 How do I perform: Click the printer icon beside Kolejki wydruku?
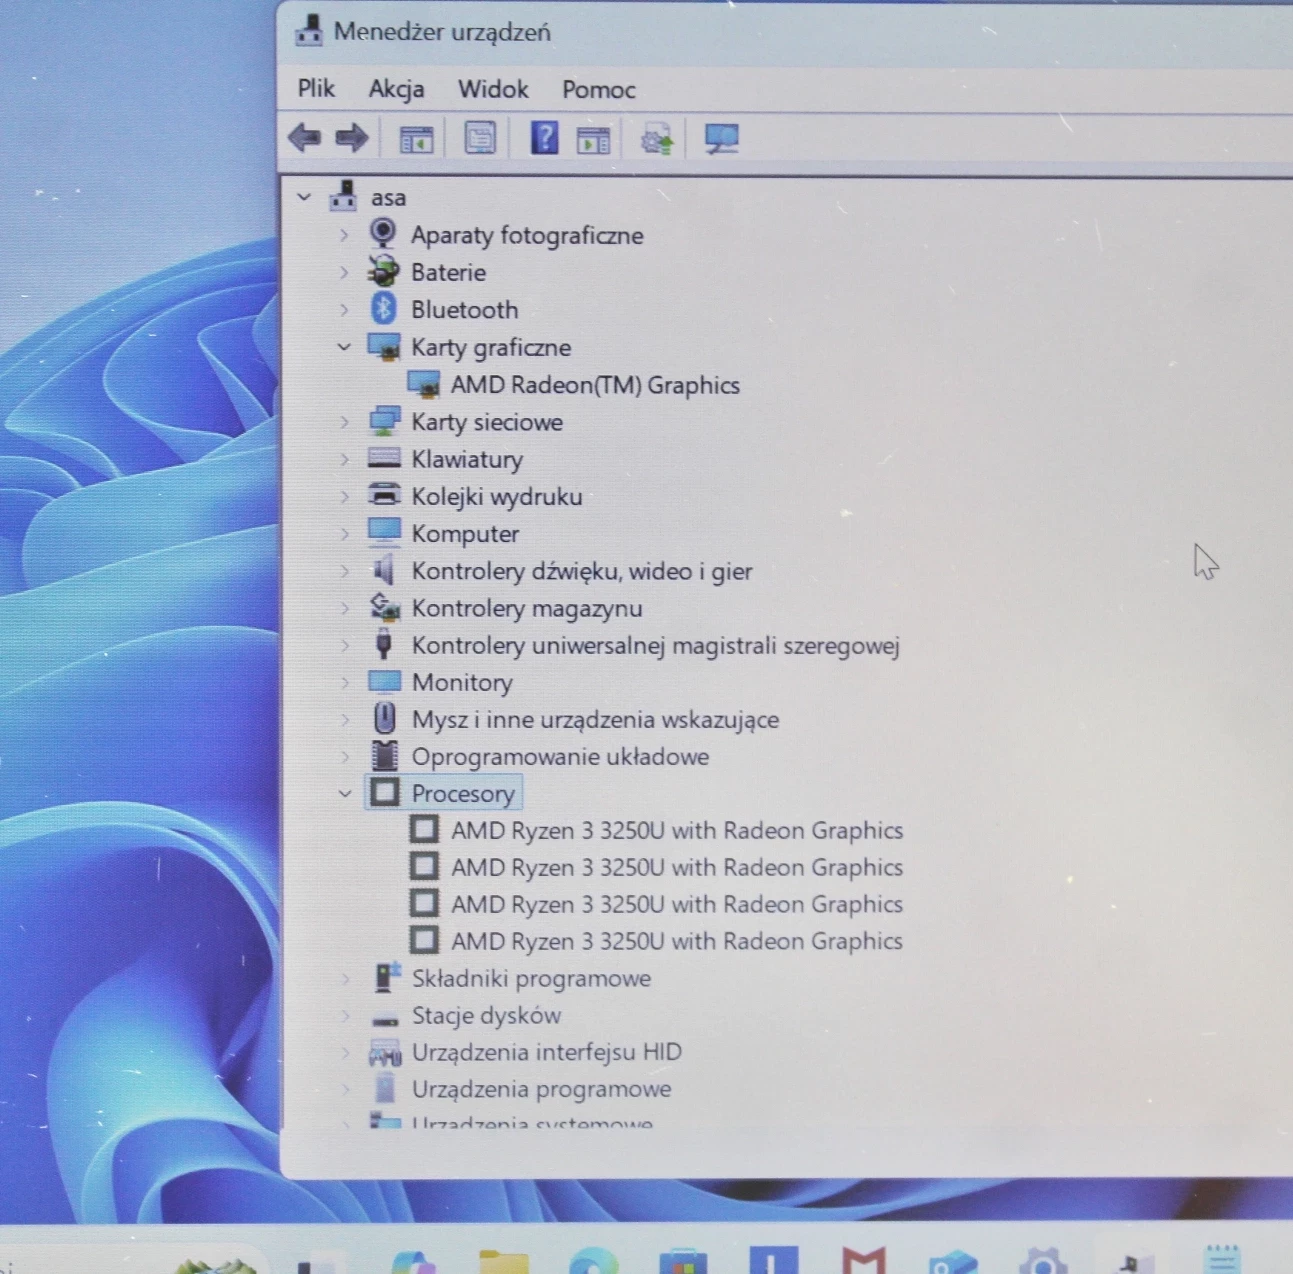pos(384,494)
